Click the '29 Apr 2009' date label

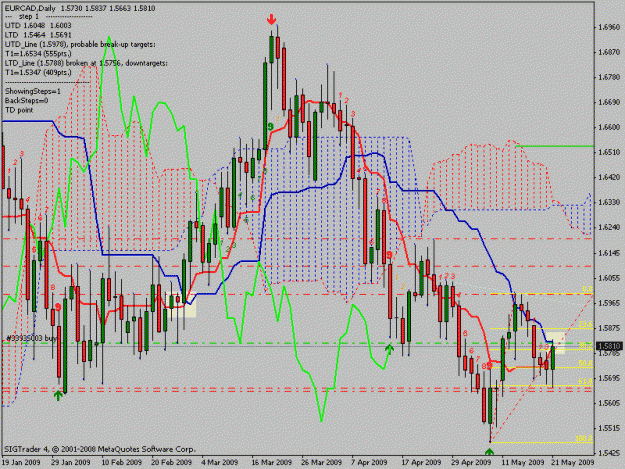[472, 462]
